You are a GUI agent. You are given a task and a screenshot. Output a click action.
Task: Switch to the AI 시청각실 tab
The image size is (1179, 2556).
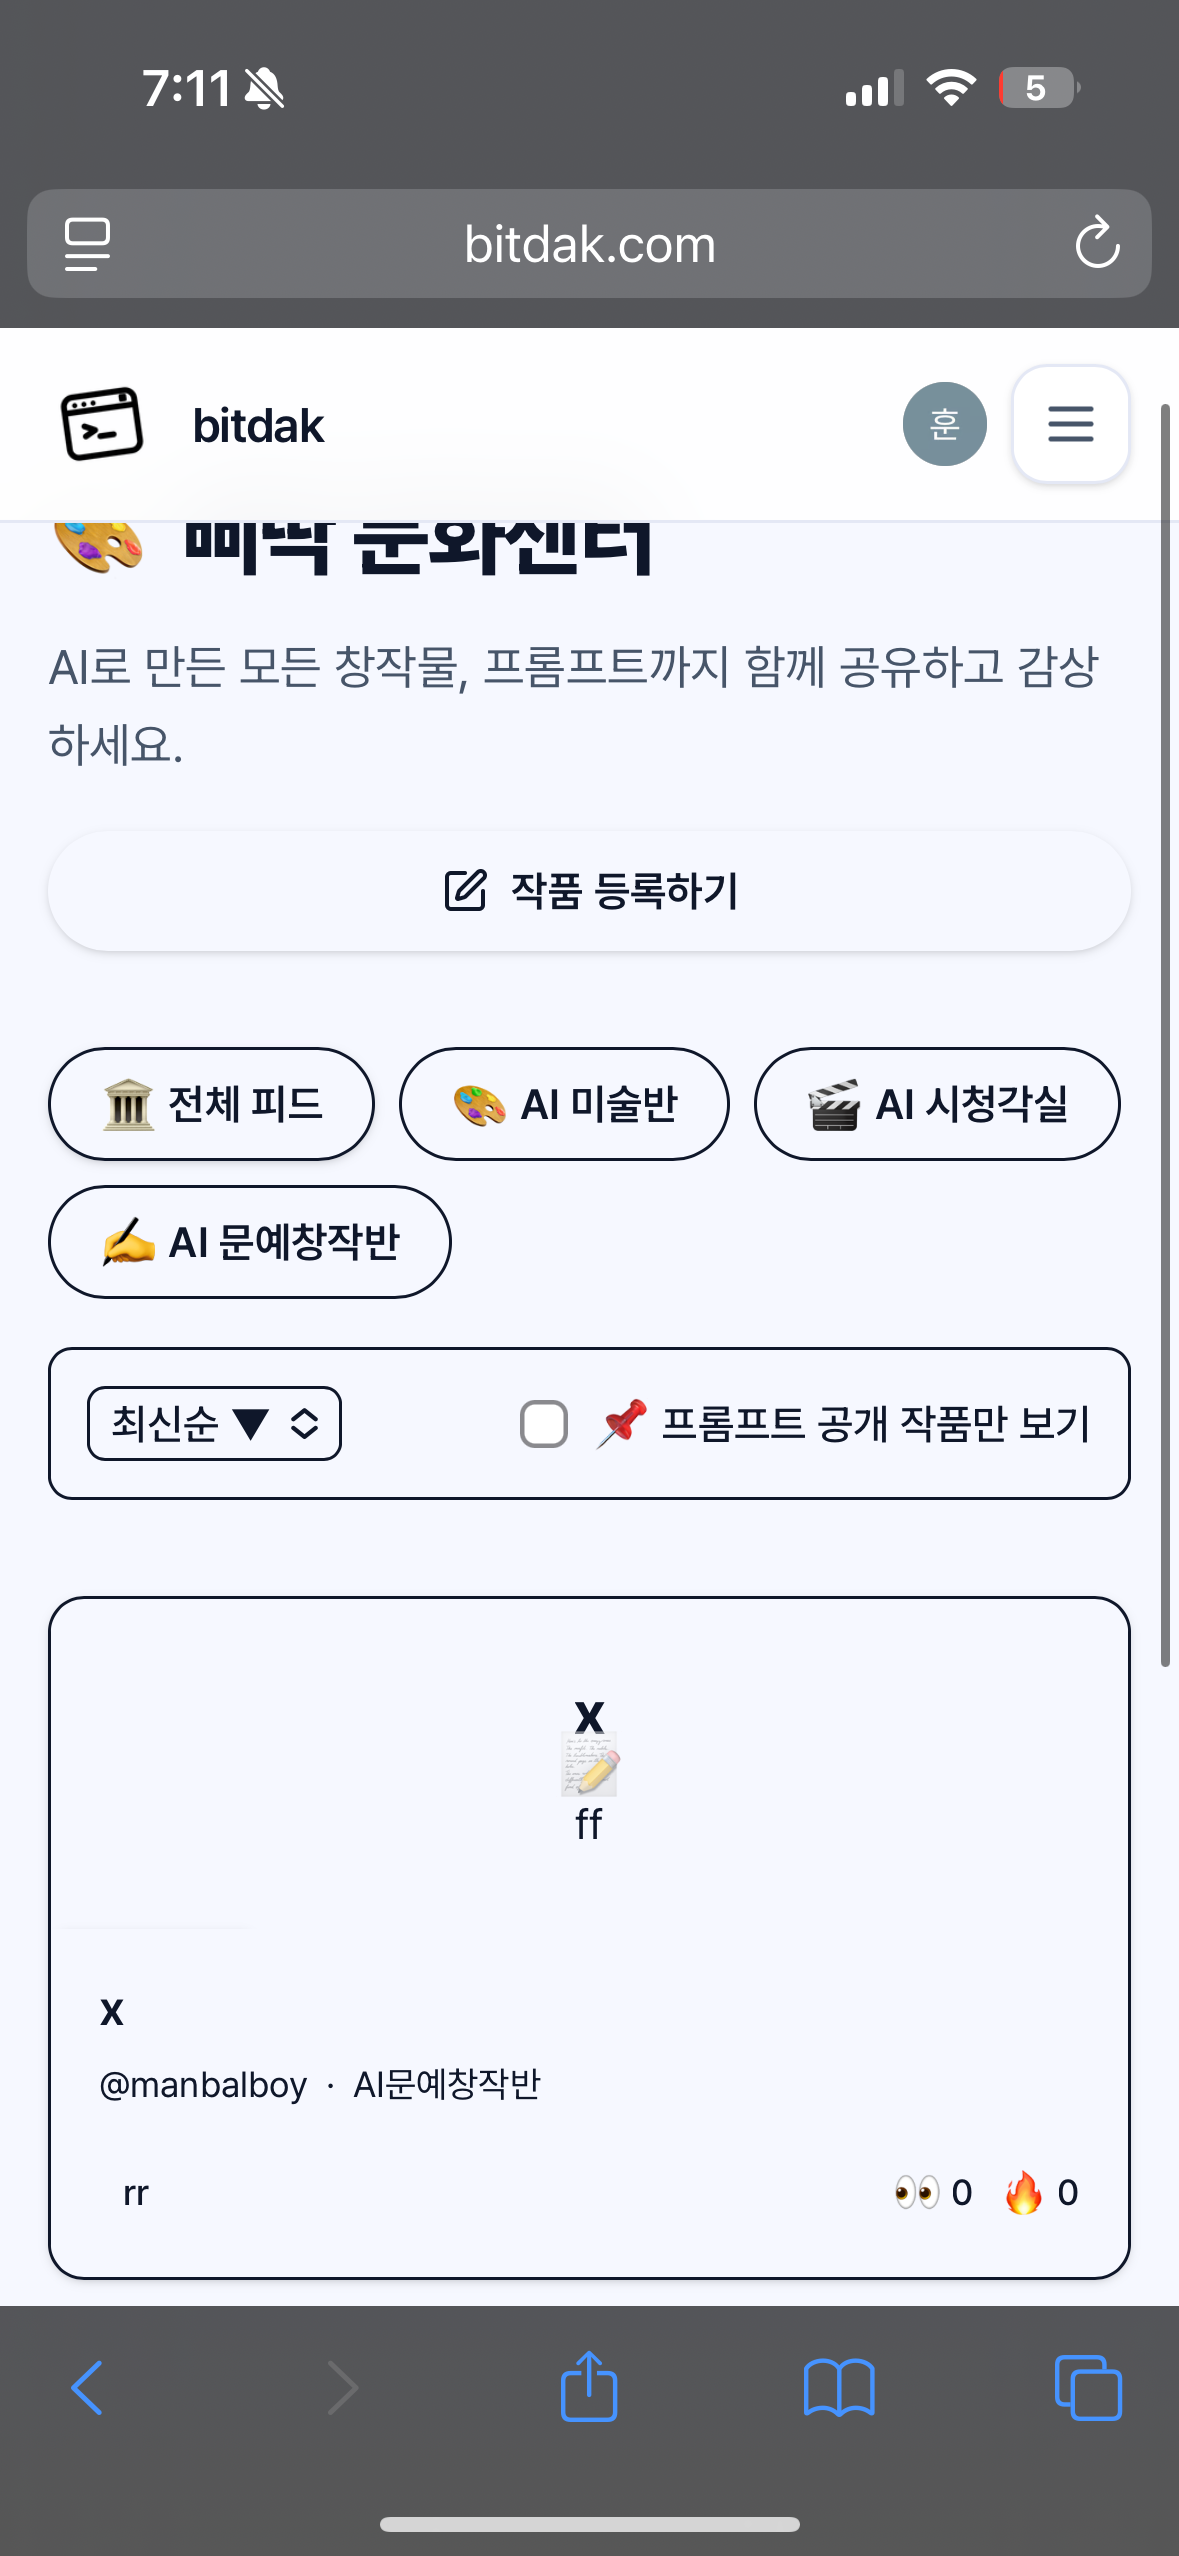click(x=937, y=1104)
